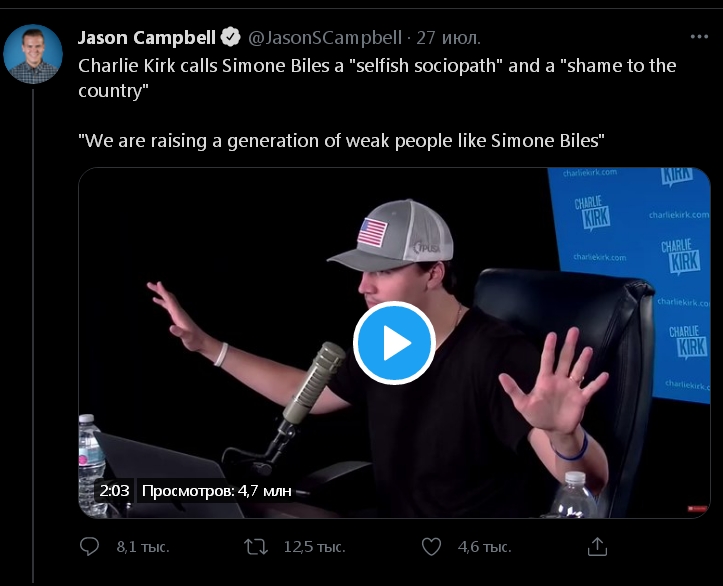Click the verified badge next to the name
This screenshot has height=586, width=723.
[231, 38]
